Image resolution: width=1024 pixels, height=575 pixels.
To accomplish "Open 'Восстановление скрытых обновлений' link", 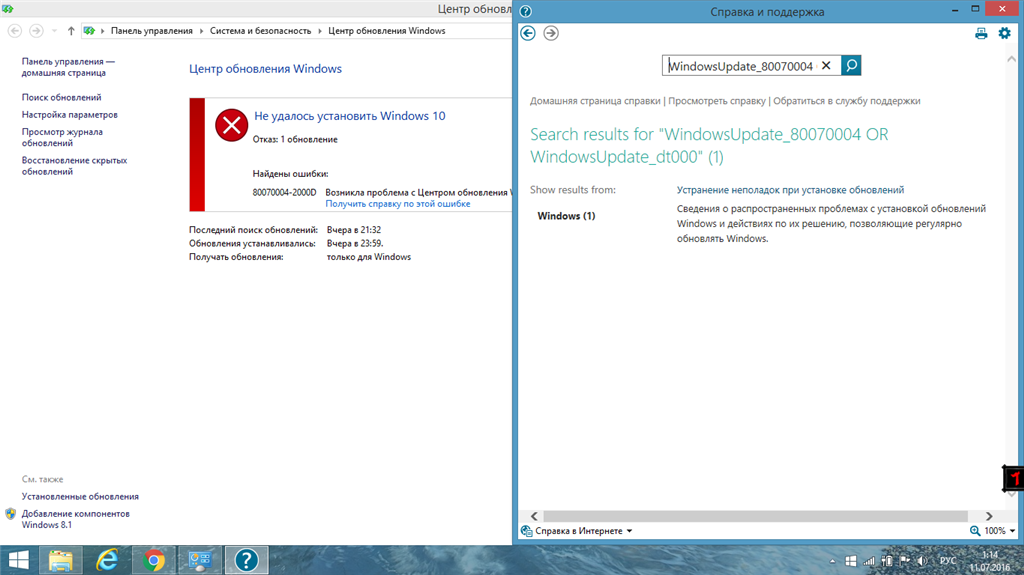I will (x=74, y=166).
